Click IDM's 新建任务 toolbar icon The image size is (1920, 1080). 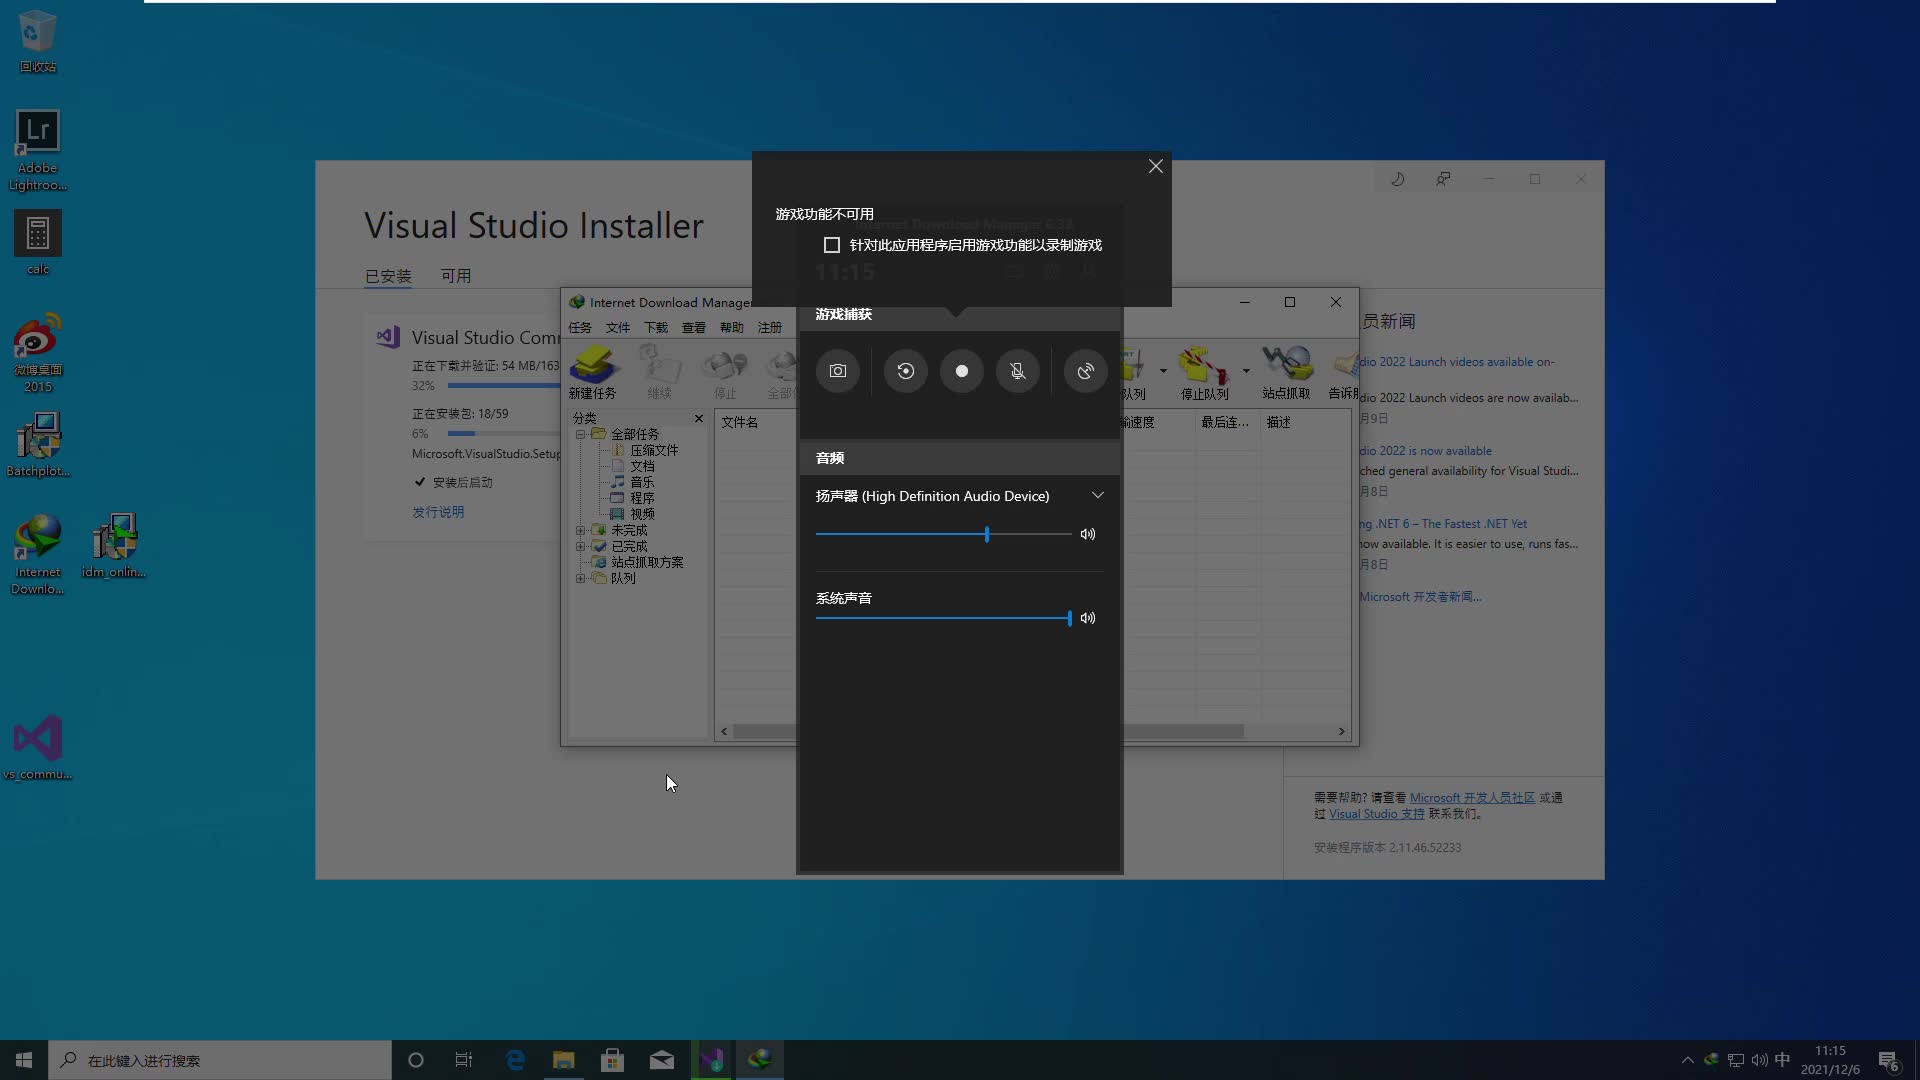point(593,372)
